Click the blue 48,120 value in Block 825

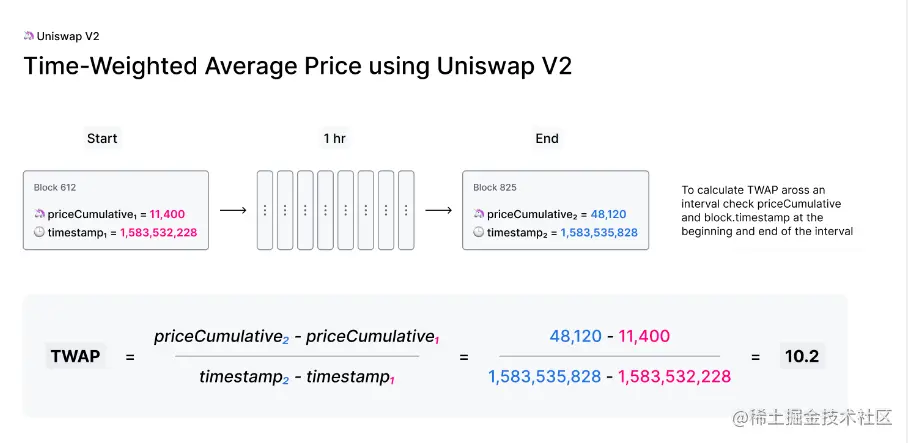pos(608,214)
